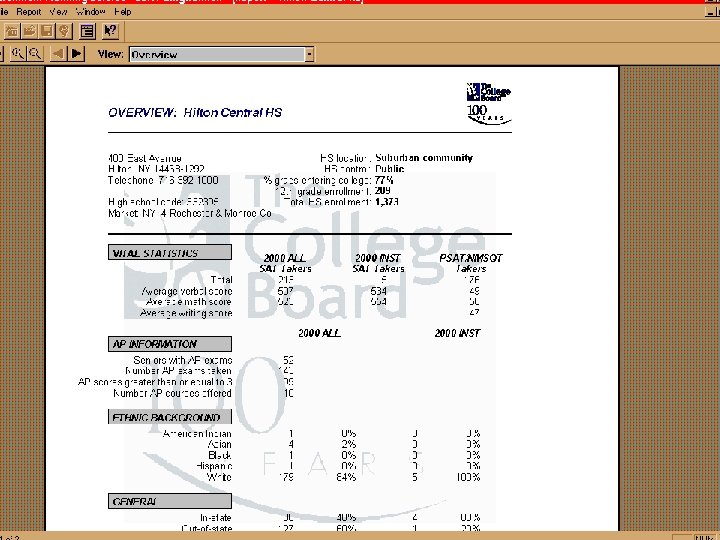Image resolution: width=720 pixels, height=540 pixels.
Task: Click the floppy disk save icon
Action: tap(46, 31)
